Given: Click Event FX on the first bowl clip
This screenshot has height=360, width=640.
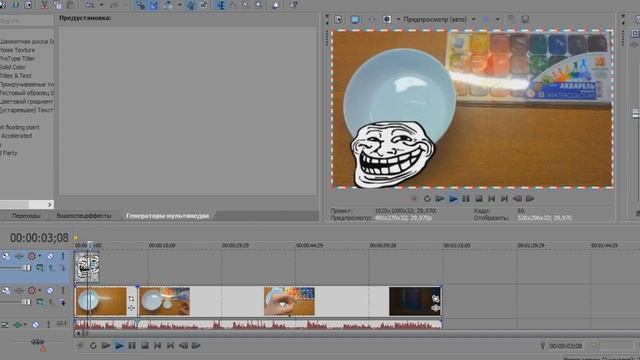Looking at the screenshot, I should click(131, 307).
